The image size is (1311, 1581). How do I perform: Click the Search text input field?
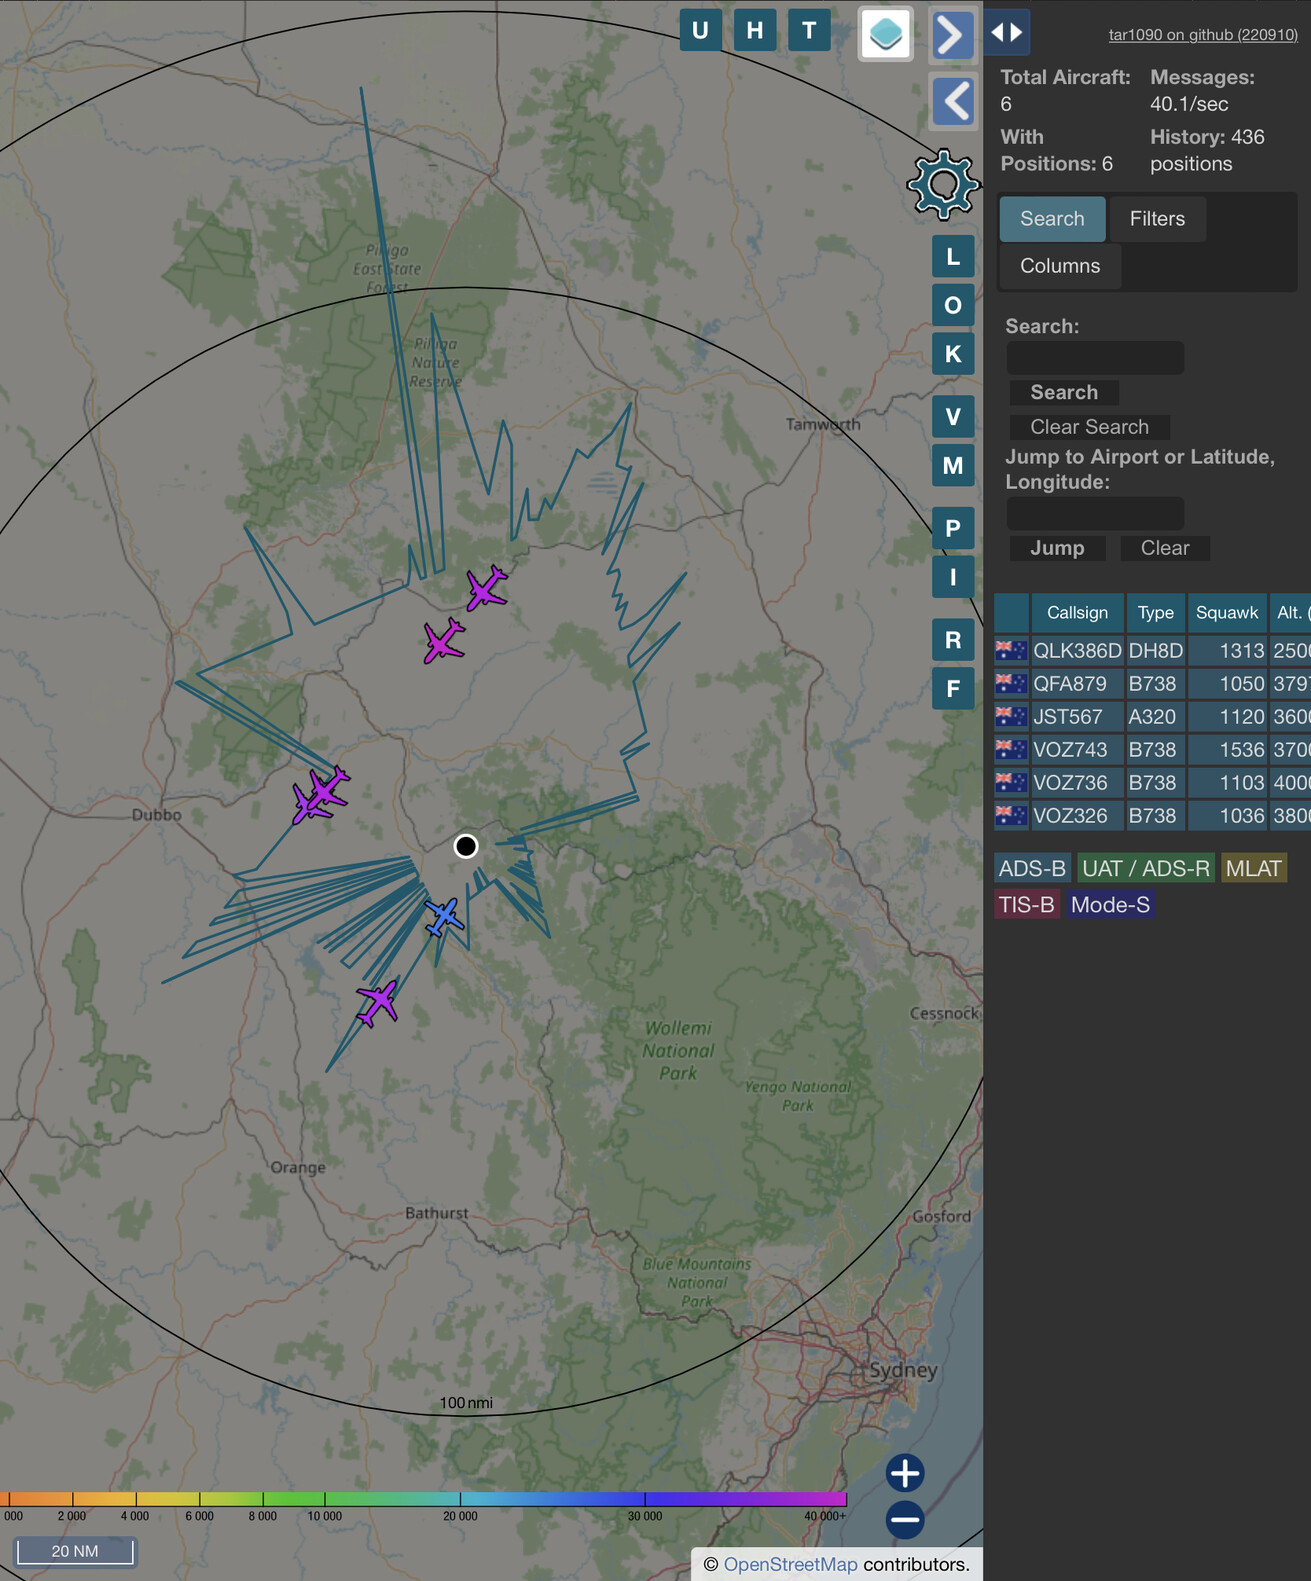click(x=1095, y=358)
